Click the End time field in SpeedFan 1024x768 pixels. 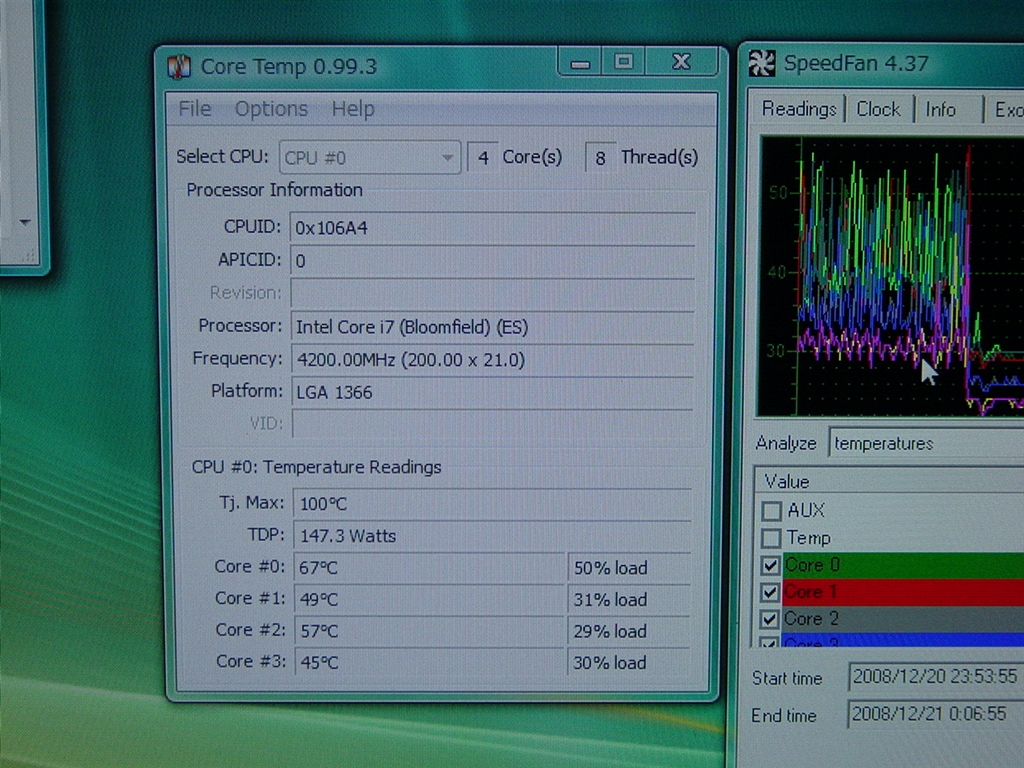(936, 714)
